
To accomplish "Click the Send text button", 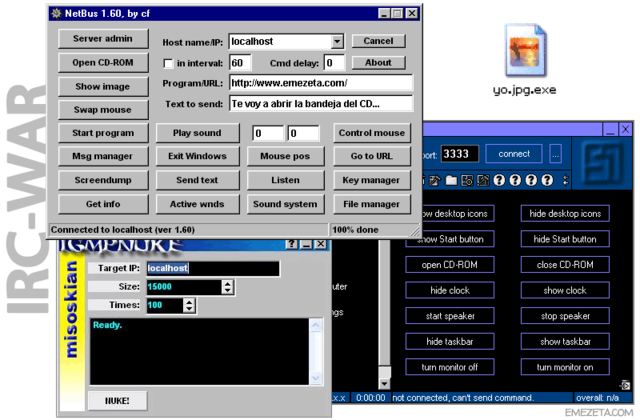I will click(197, 180).
